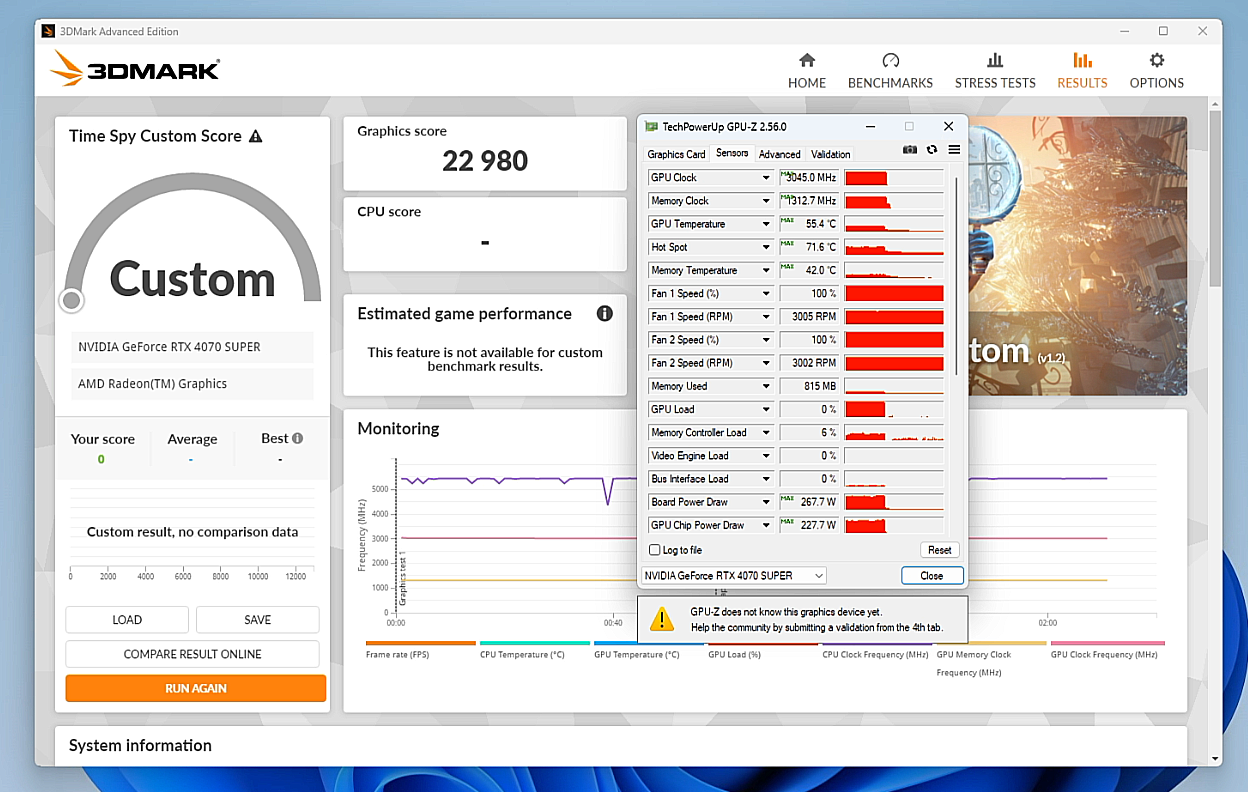The height and width of the screenshot is (792, 1248).
Task: Expand the Board Power Draw dropdown
Action: click(766, 502)
